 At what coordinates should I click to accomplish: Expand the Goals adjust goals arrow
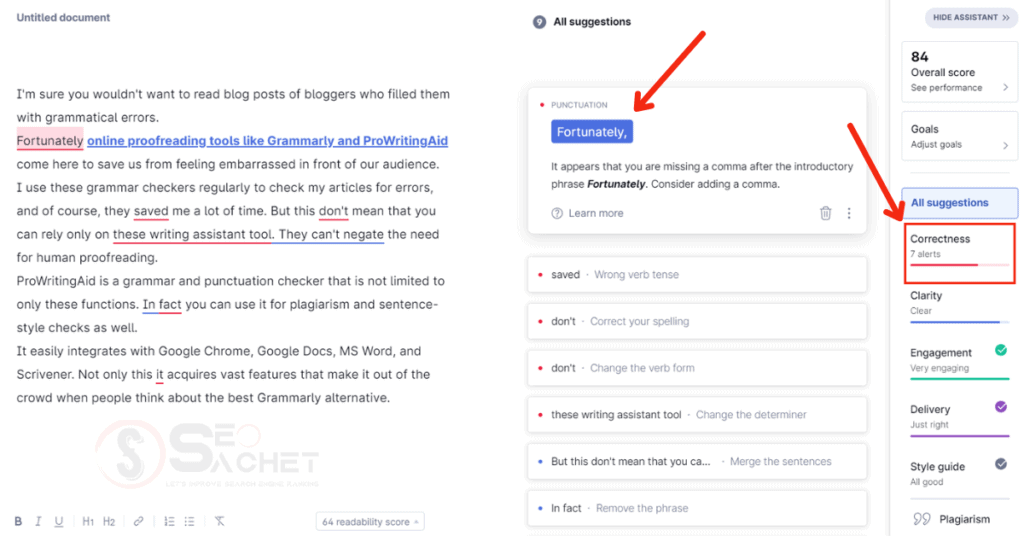tap(1006, 145)
